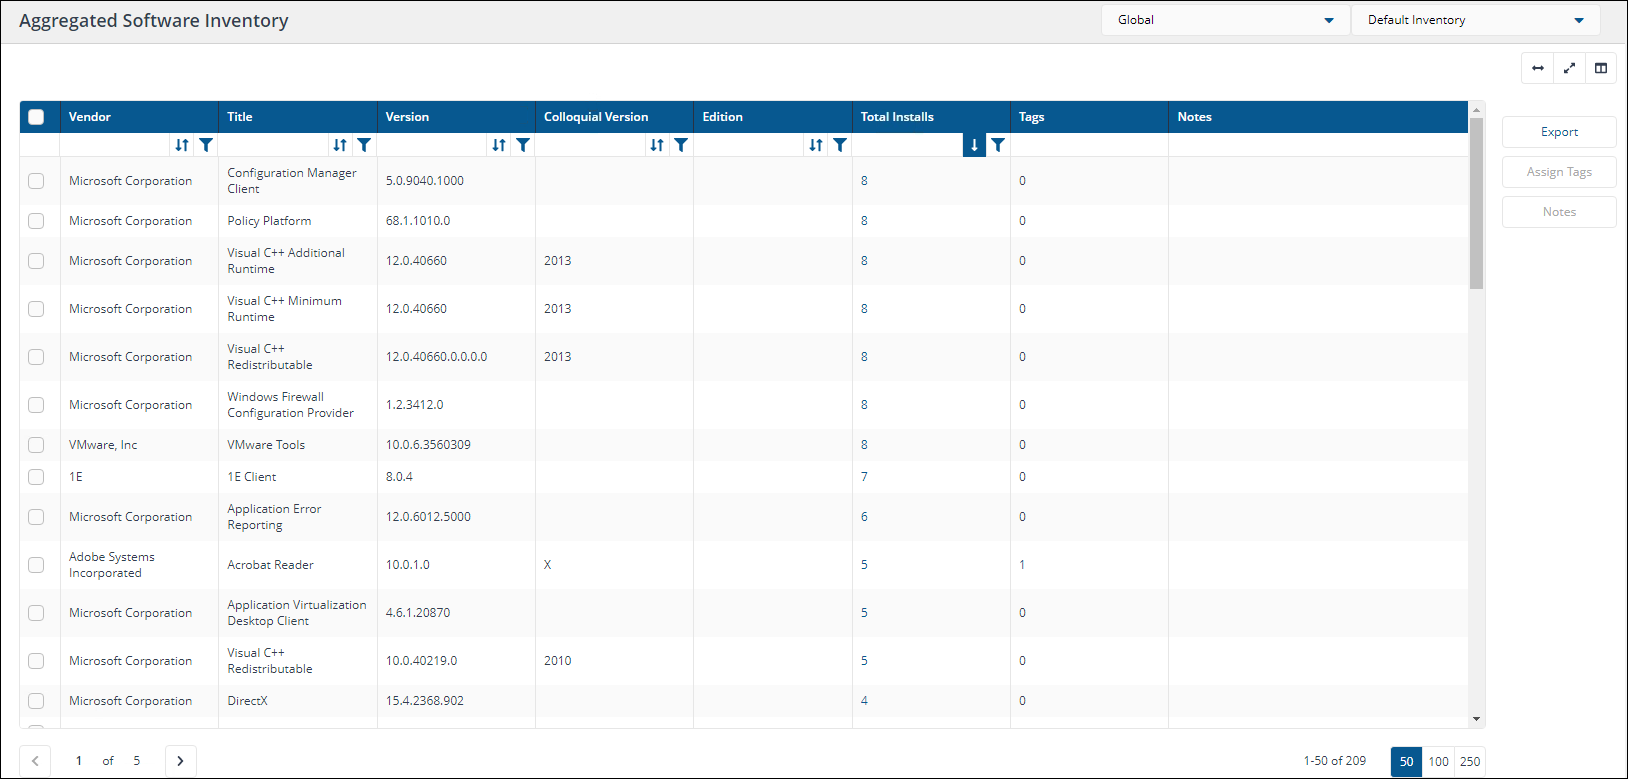Click the Vendor column filter icon
The width and height of the screenshot is (1628, 779).
(206, 145)
